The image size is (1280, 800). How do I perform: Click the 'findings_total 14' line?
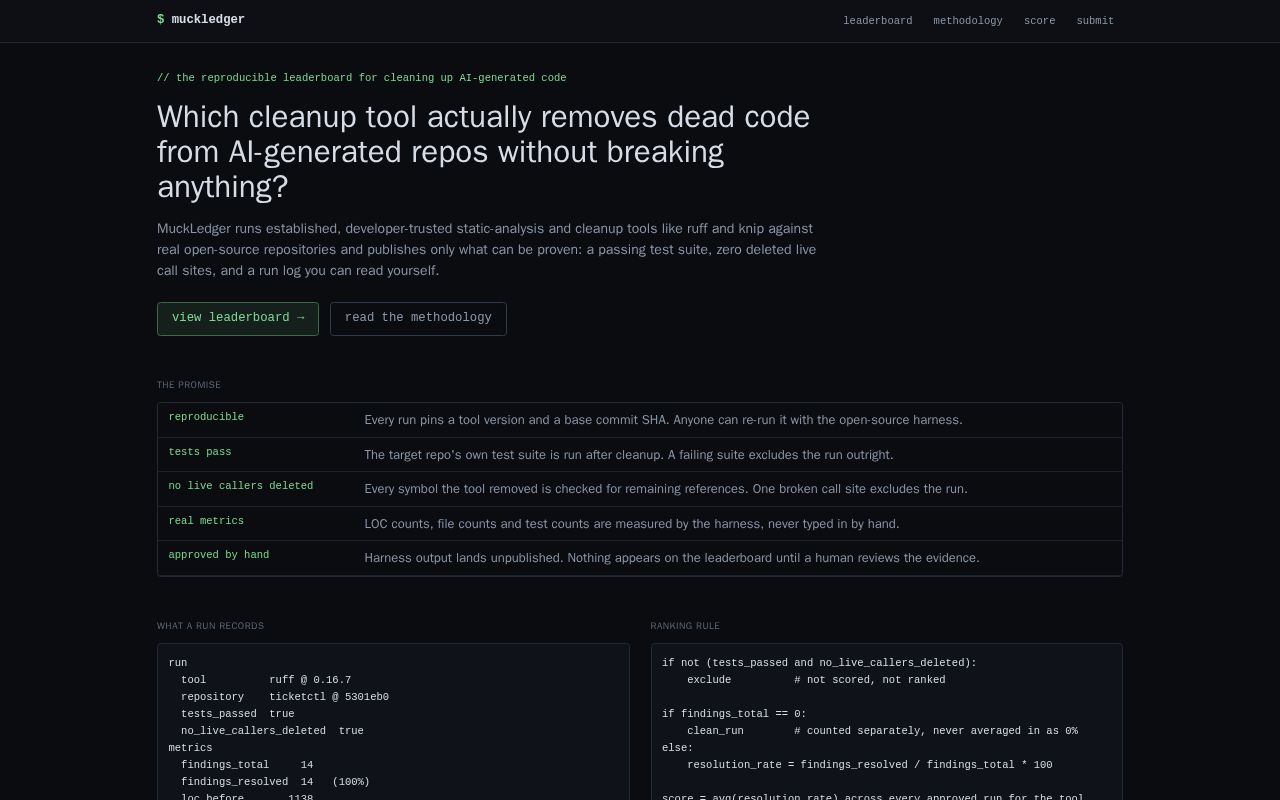point(247,765)
